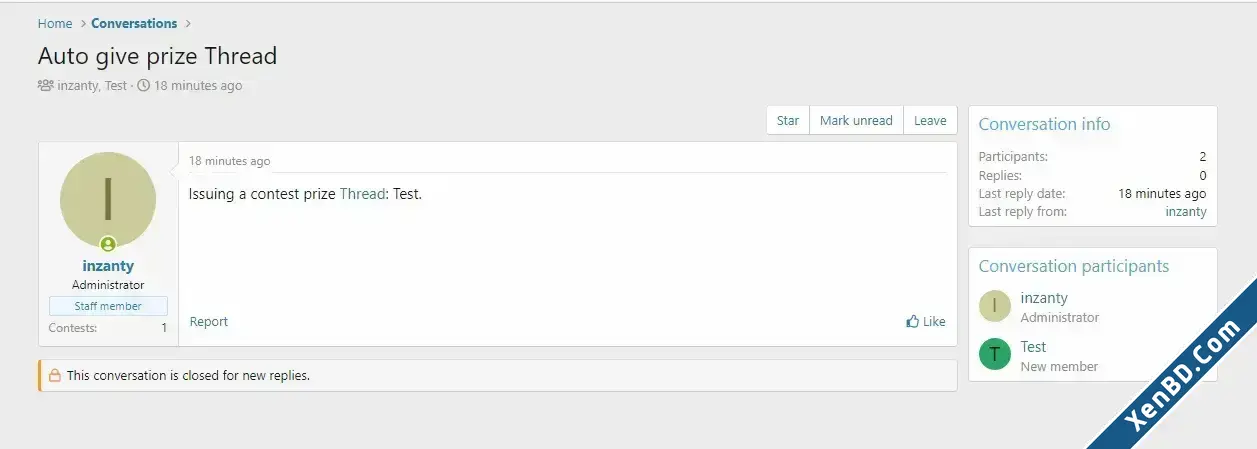Click Test user's green avatar
The image size is (1257, 449).
coord(995,354)
